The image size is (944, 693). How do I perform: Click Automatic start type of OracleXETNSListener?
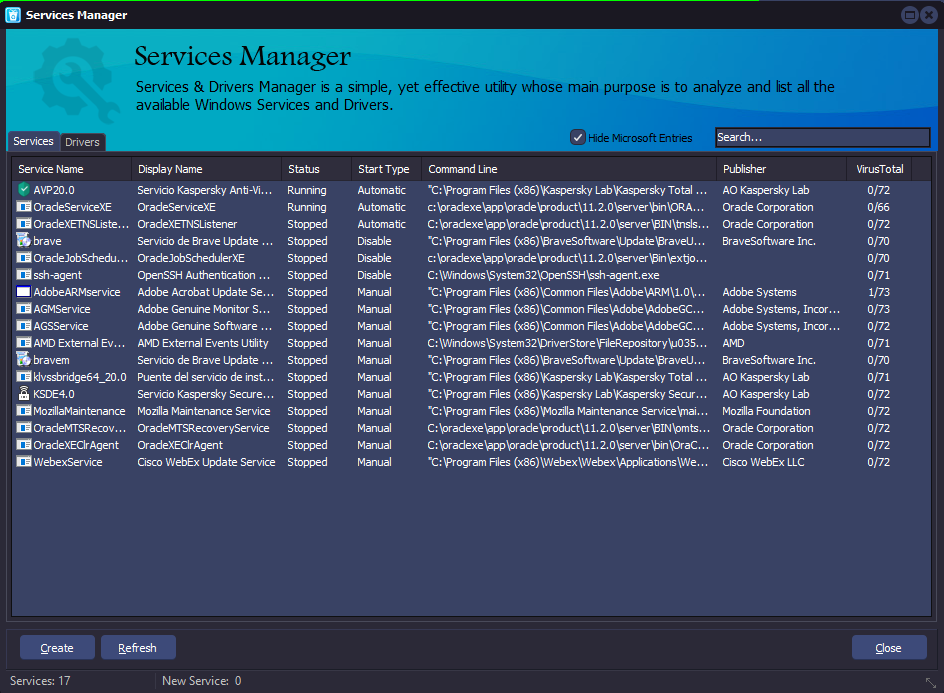tap(382, 223)
